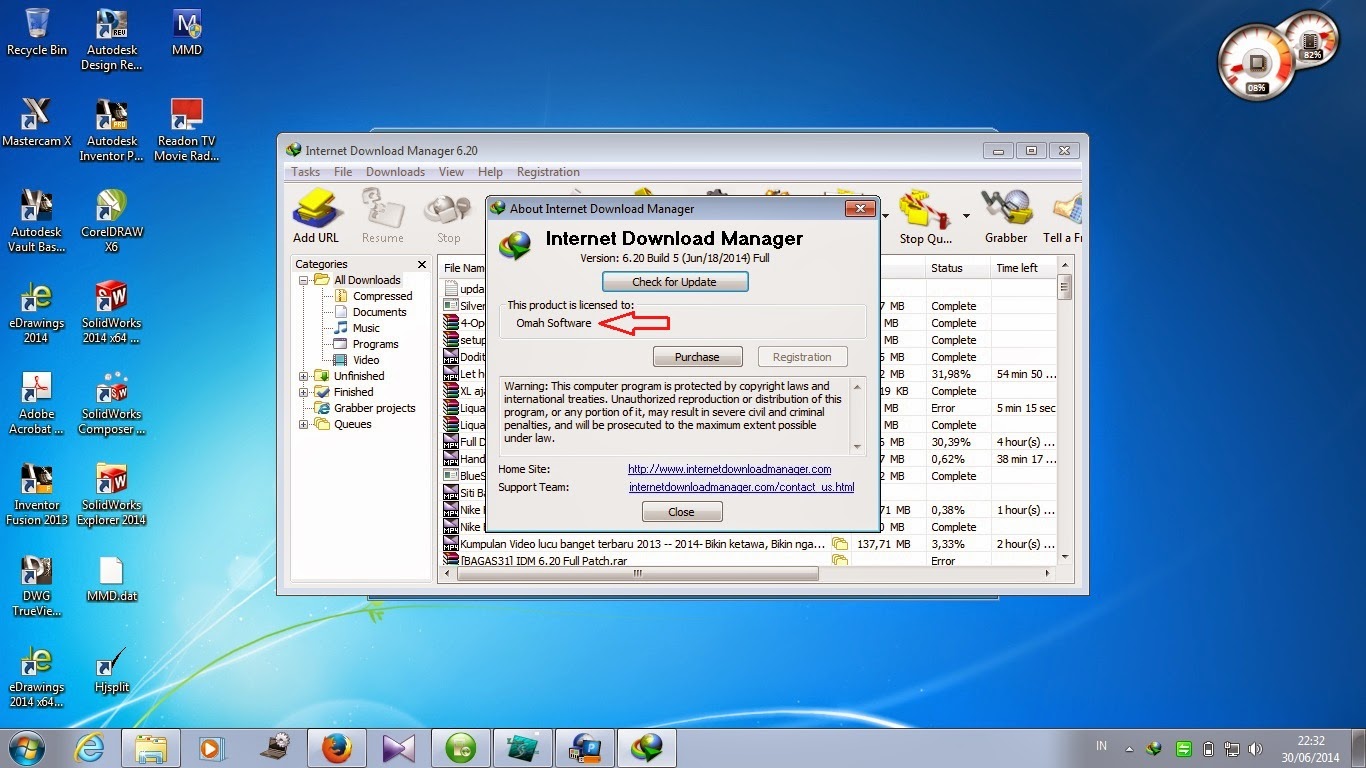Screen dimensions: 1366x768
Task: Expand the Queues category node
Action: 304,424
